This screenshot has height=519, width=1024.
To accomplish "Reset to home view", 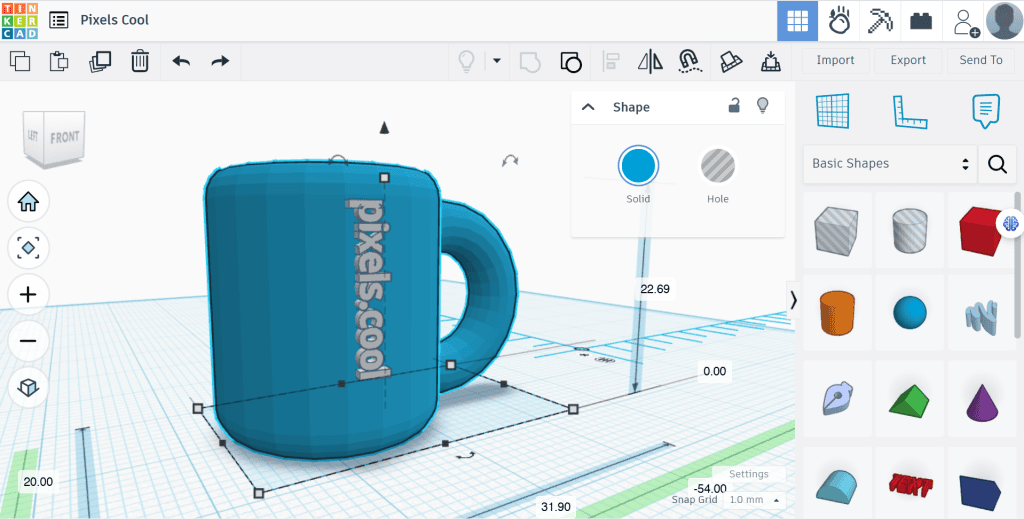I will coord(28,202).
